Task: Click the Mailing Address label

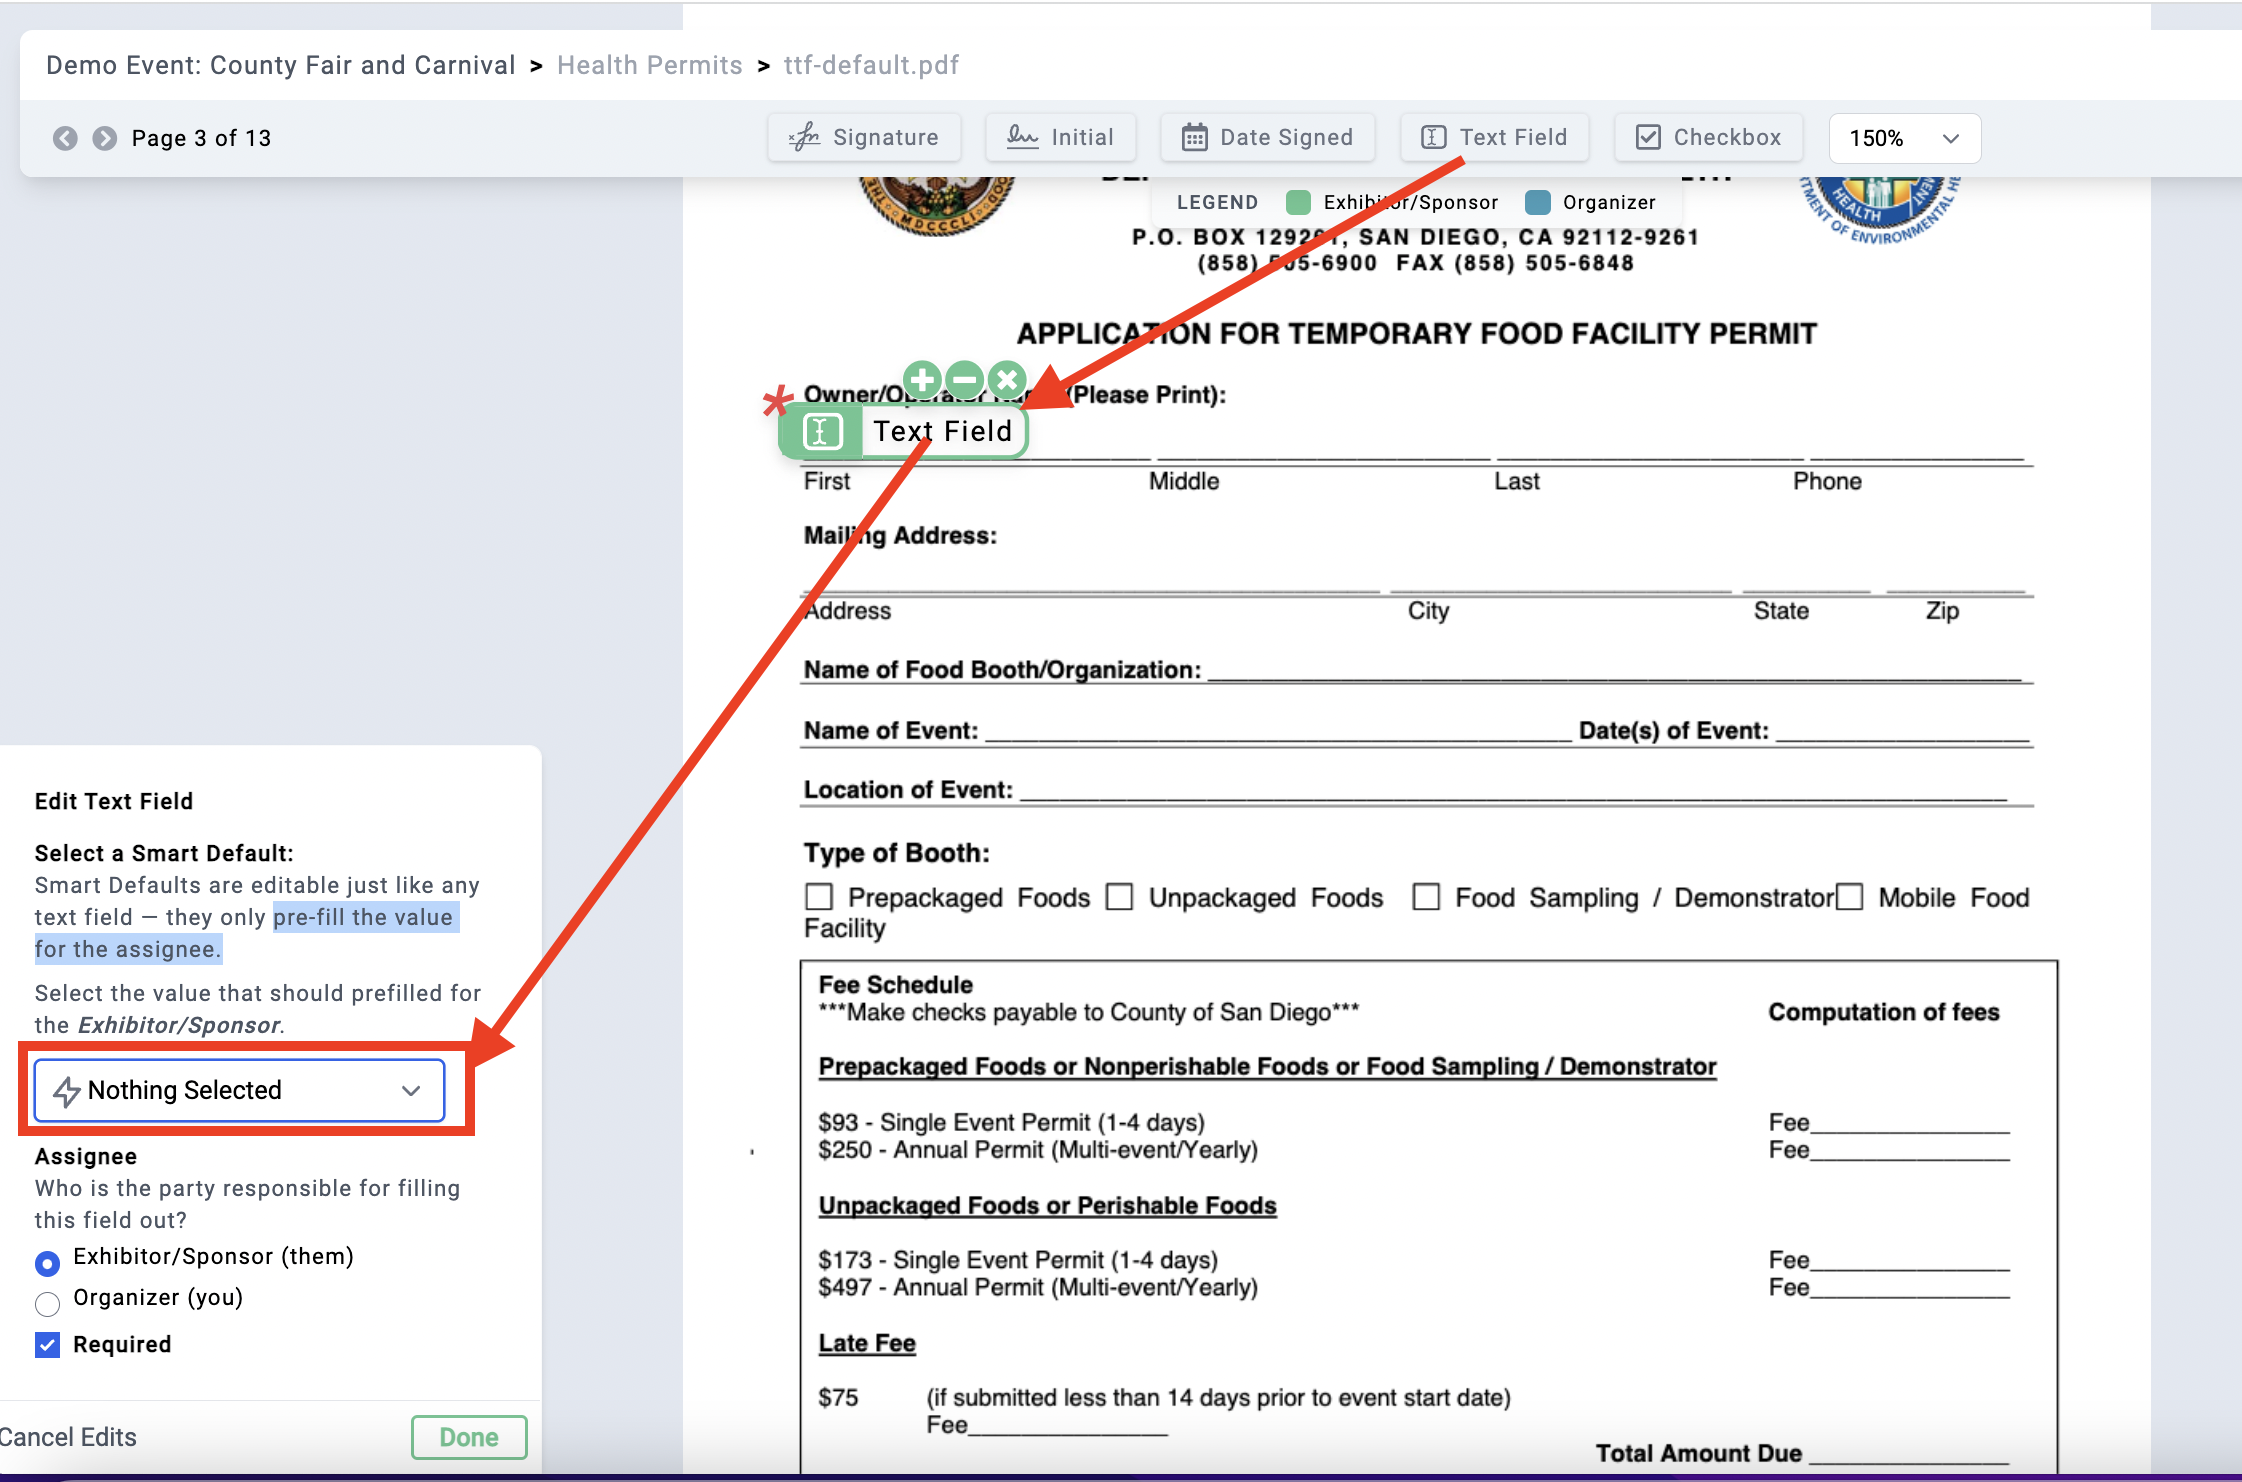Action: point(900,536)
